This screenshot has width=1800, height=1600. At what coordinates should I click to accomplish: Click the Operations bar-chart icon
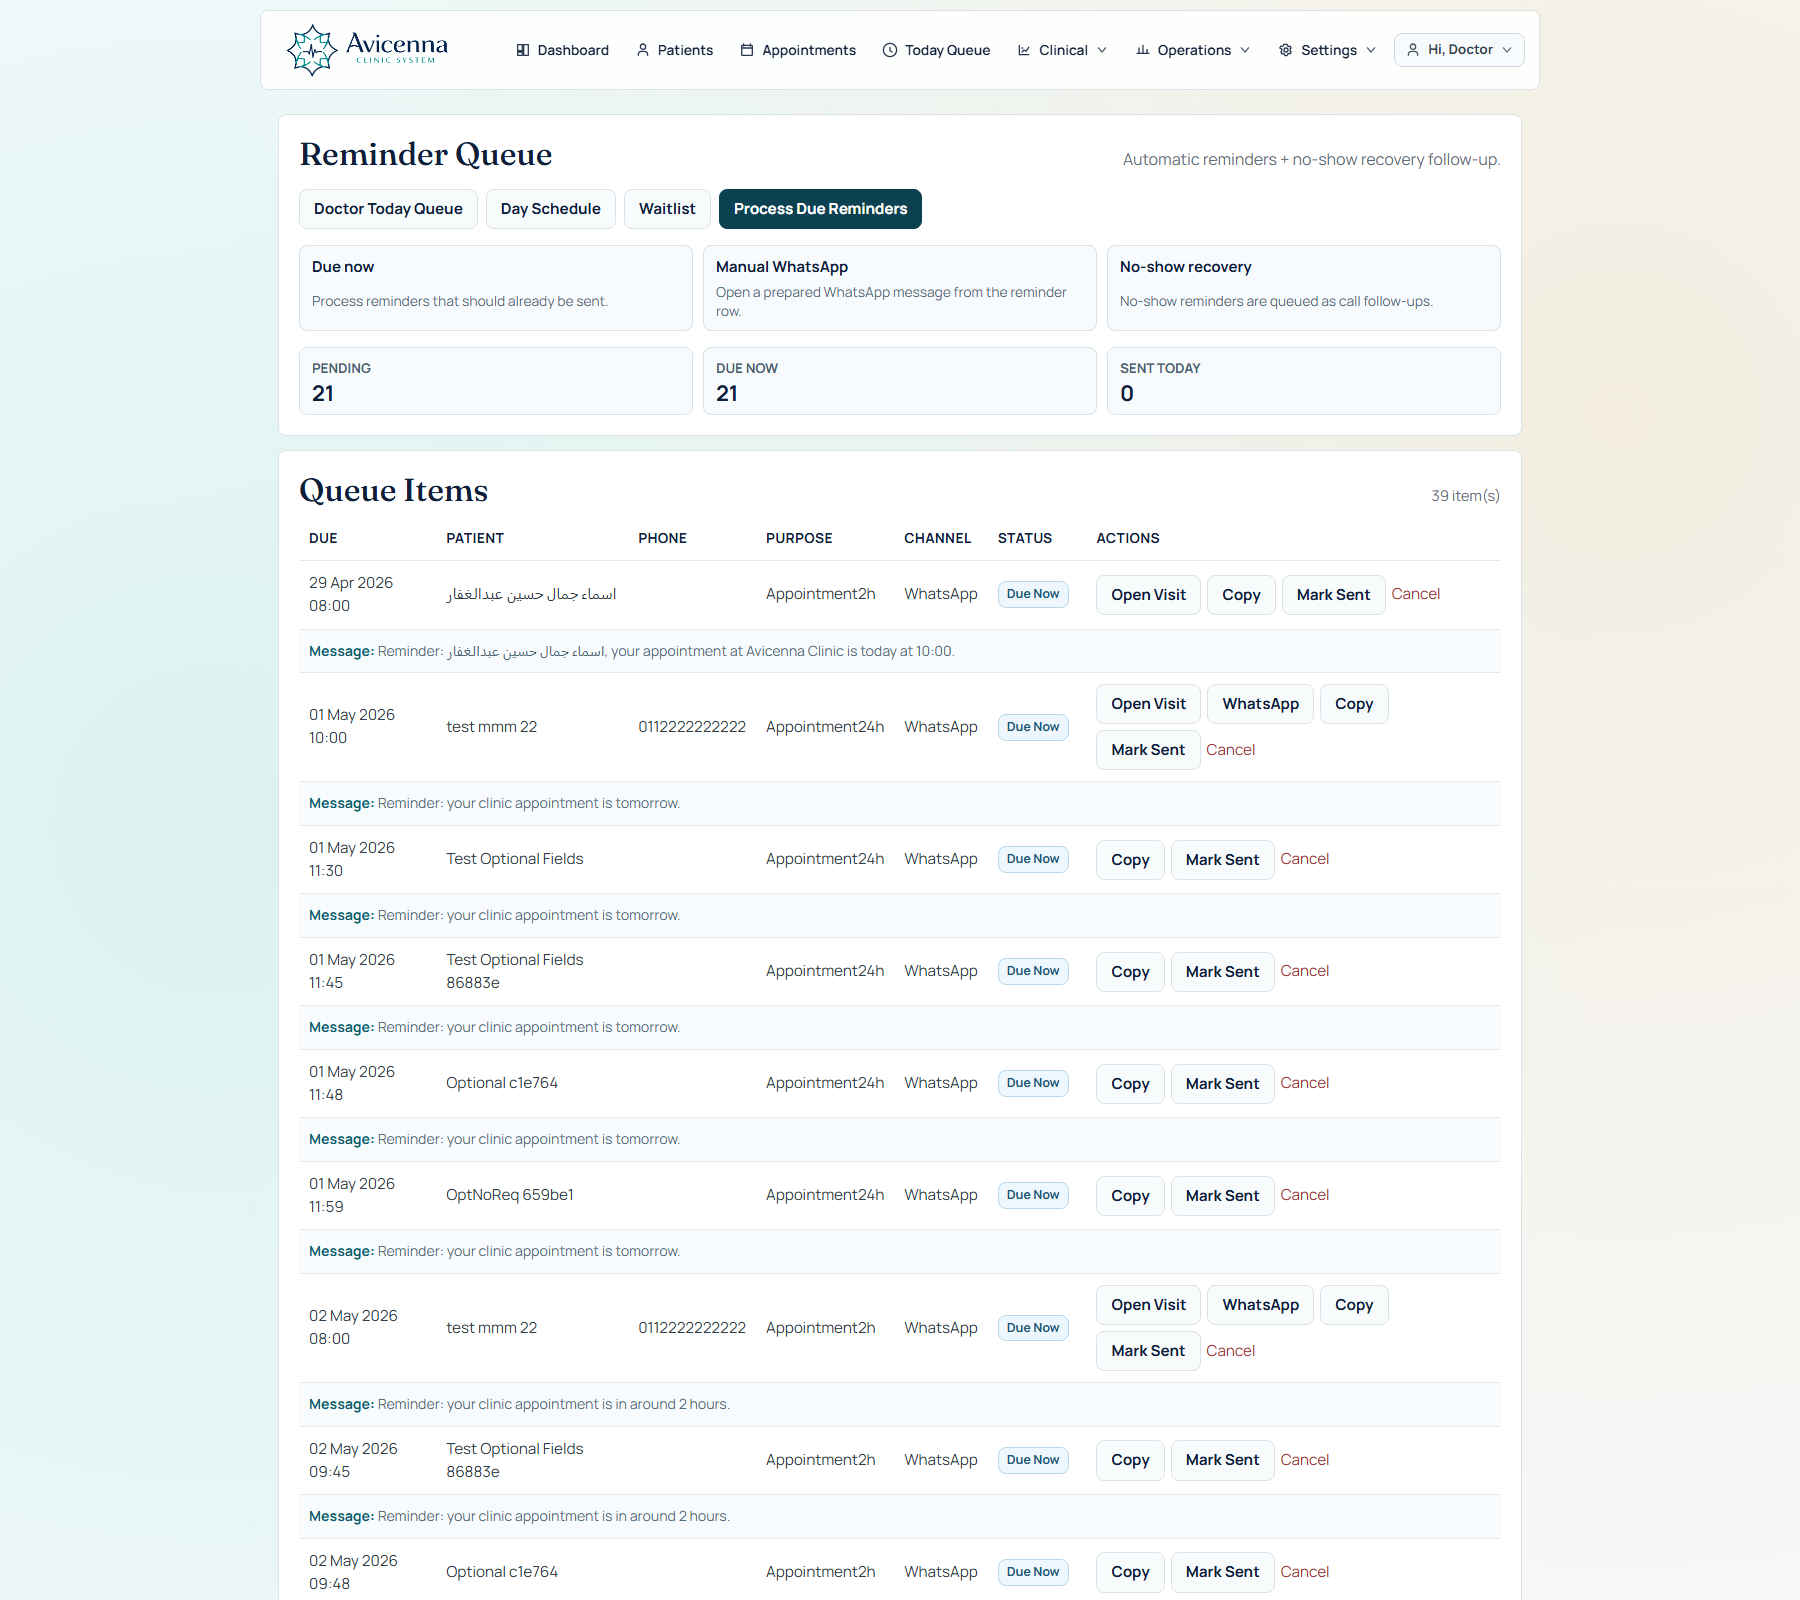coord(1143,50)
